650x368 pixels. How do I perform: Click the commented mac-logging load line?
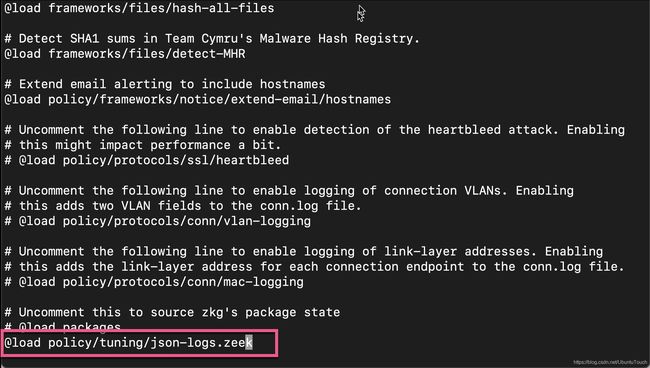[x=154, y=282]
